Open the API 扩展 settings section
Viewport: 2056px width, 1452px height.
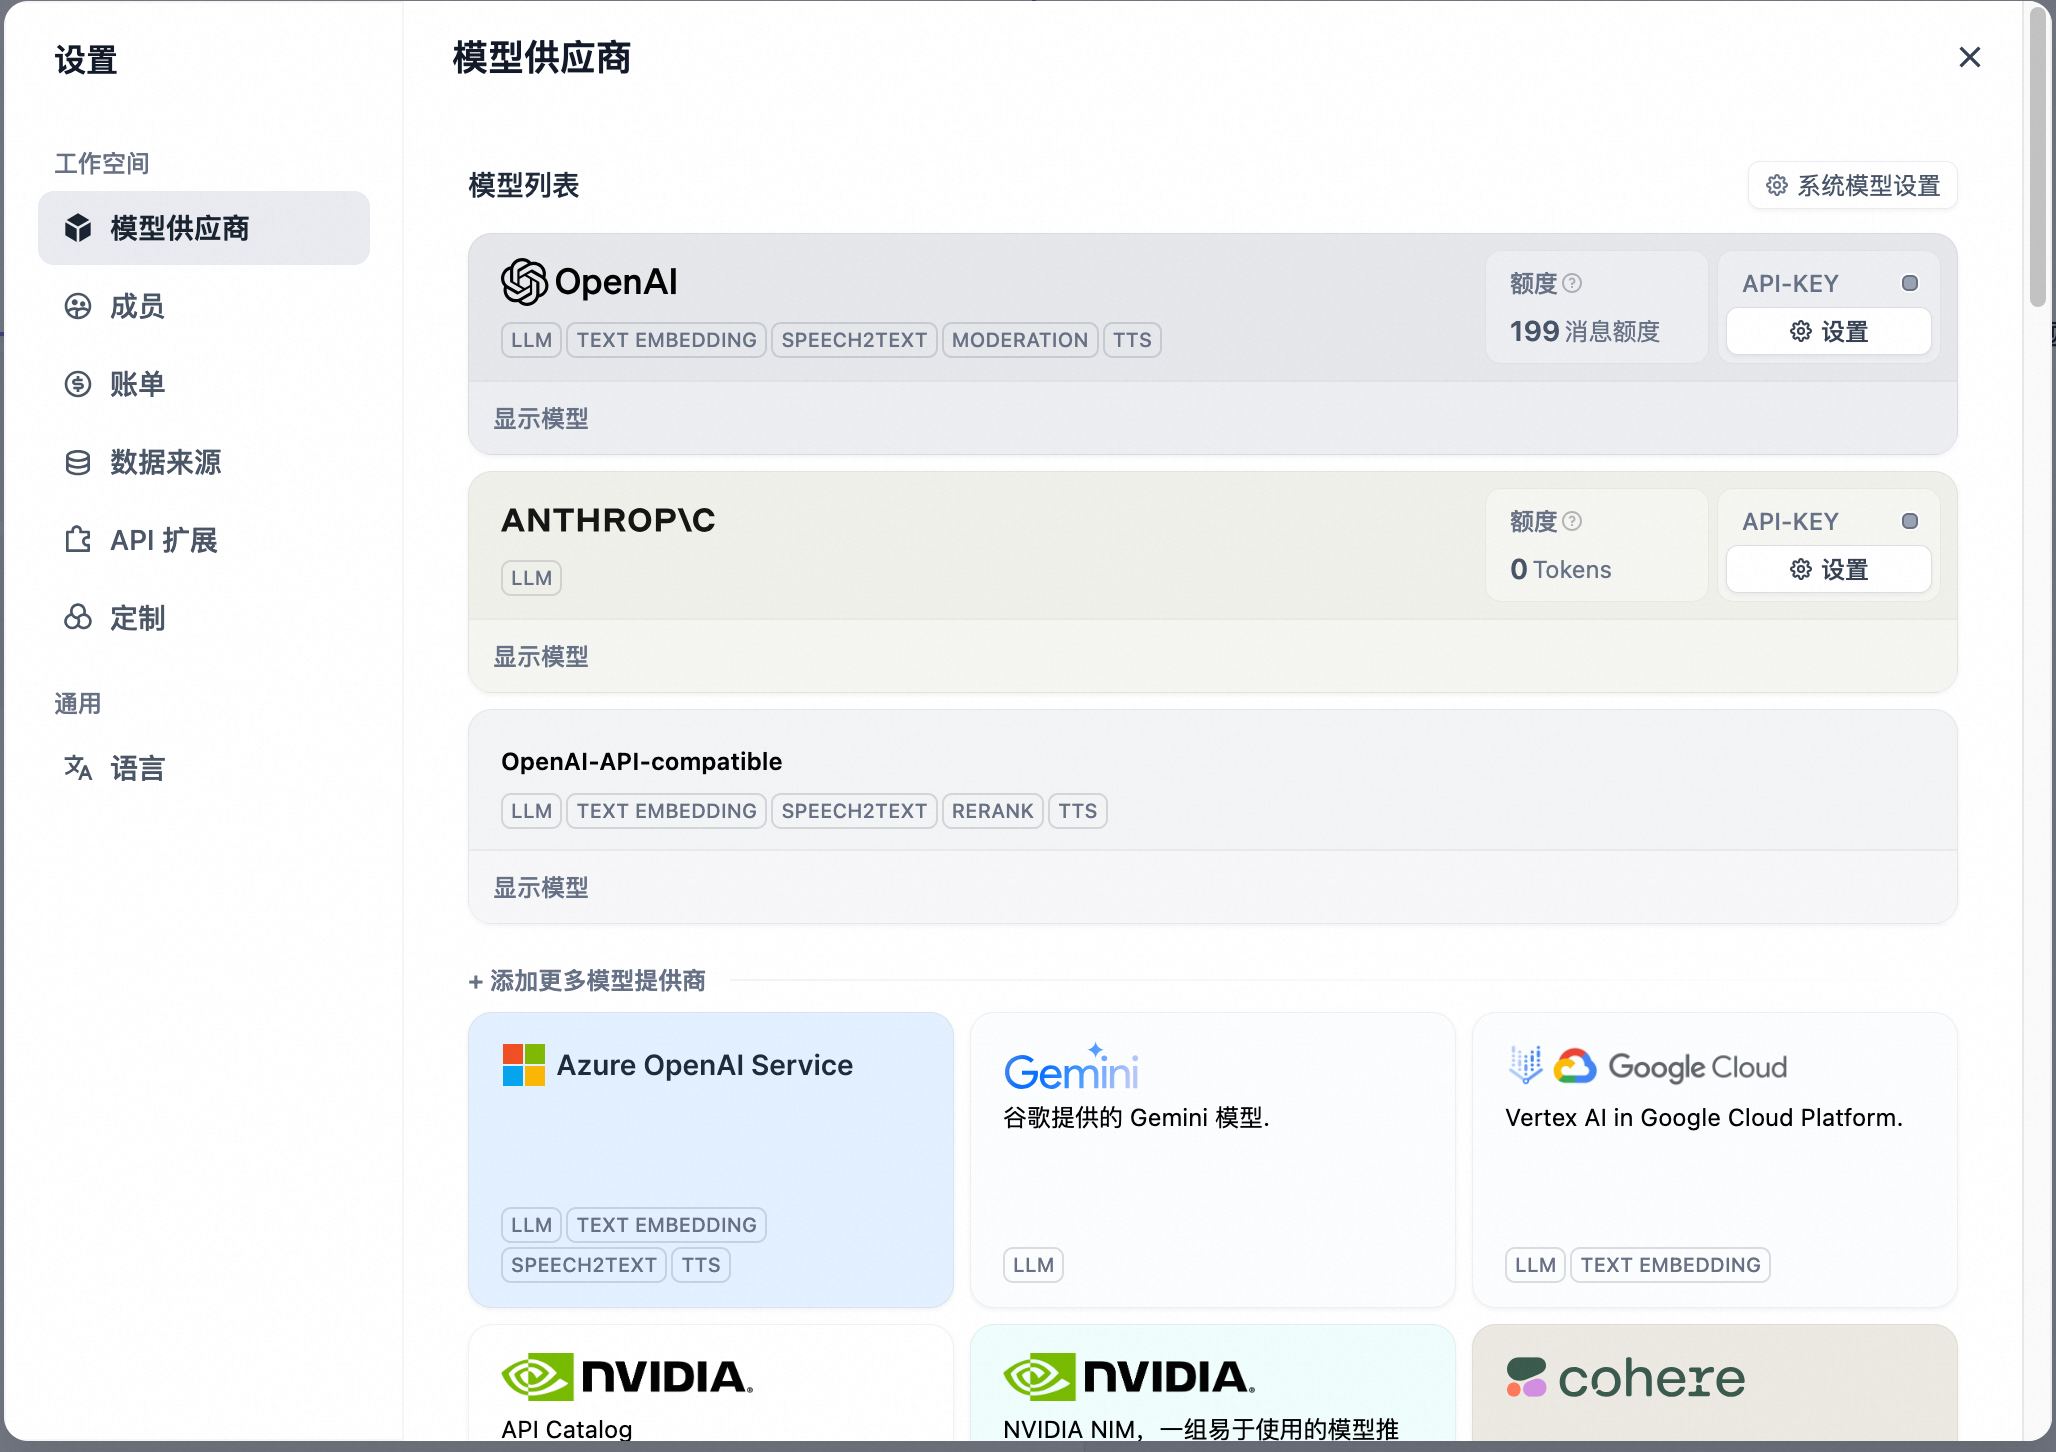(x=204, y=540)
